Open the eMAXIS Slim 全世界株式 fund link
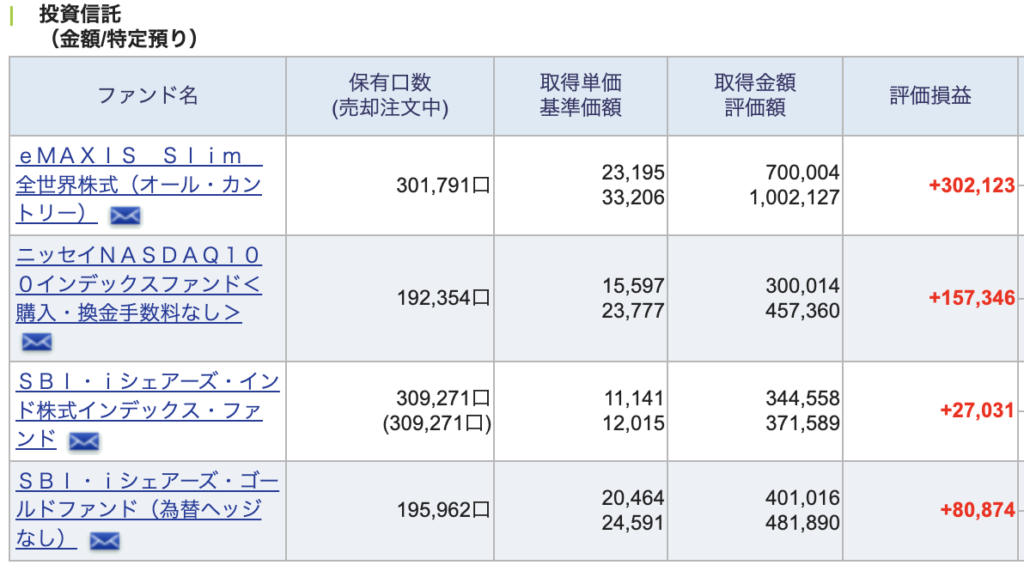1024x565 pixels. coord(139,185)
